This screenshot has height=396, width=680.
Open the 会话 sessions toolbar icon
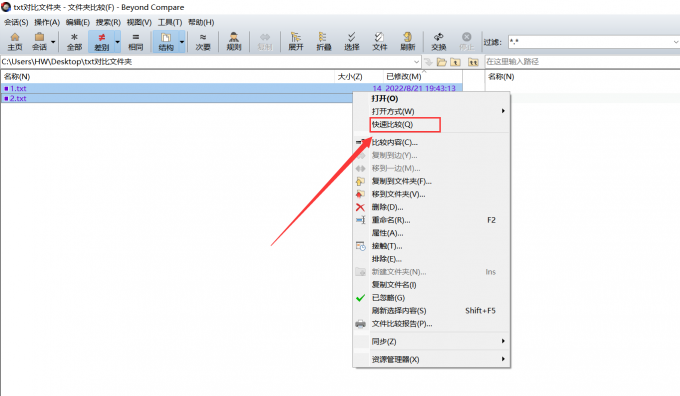tap(39, 42)
